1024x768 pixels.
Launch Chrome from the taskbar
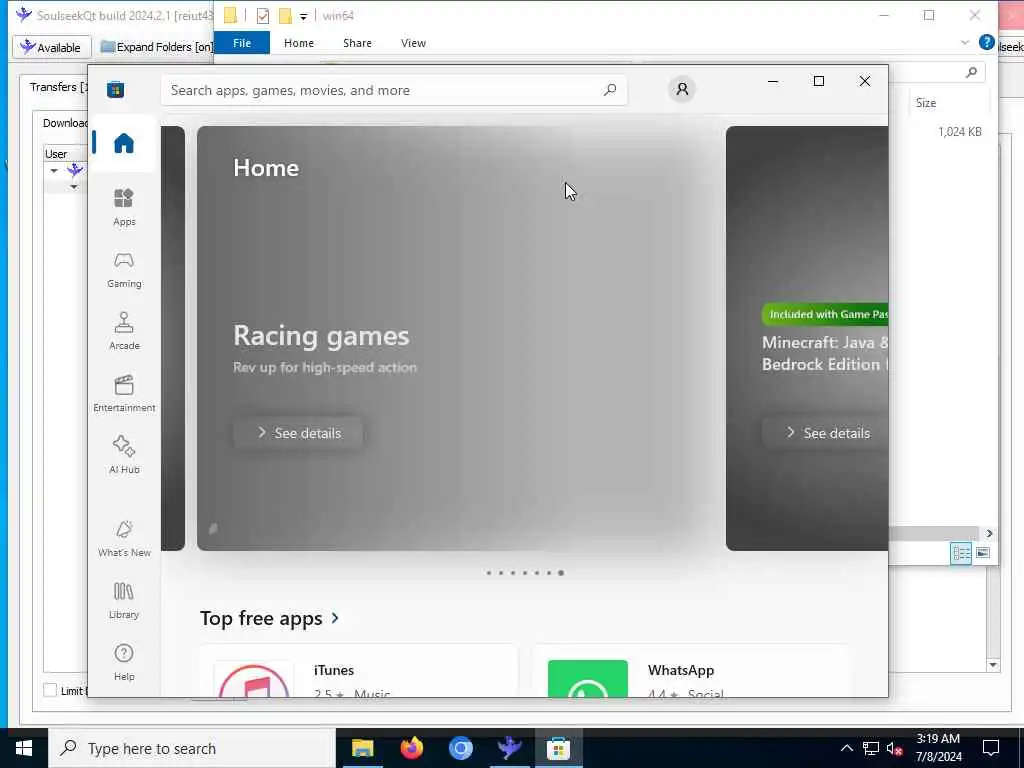460,748
